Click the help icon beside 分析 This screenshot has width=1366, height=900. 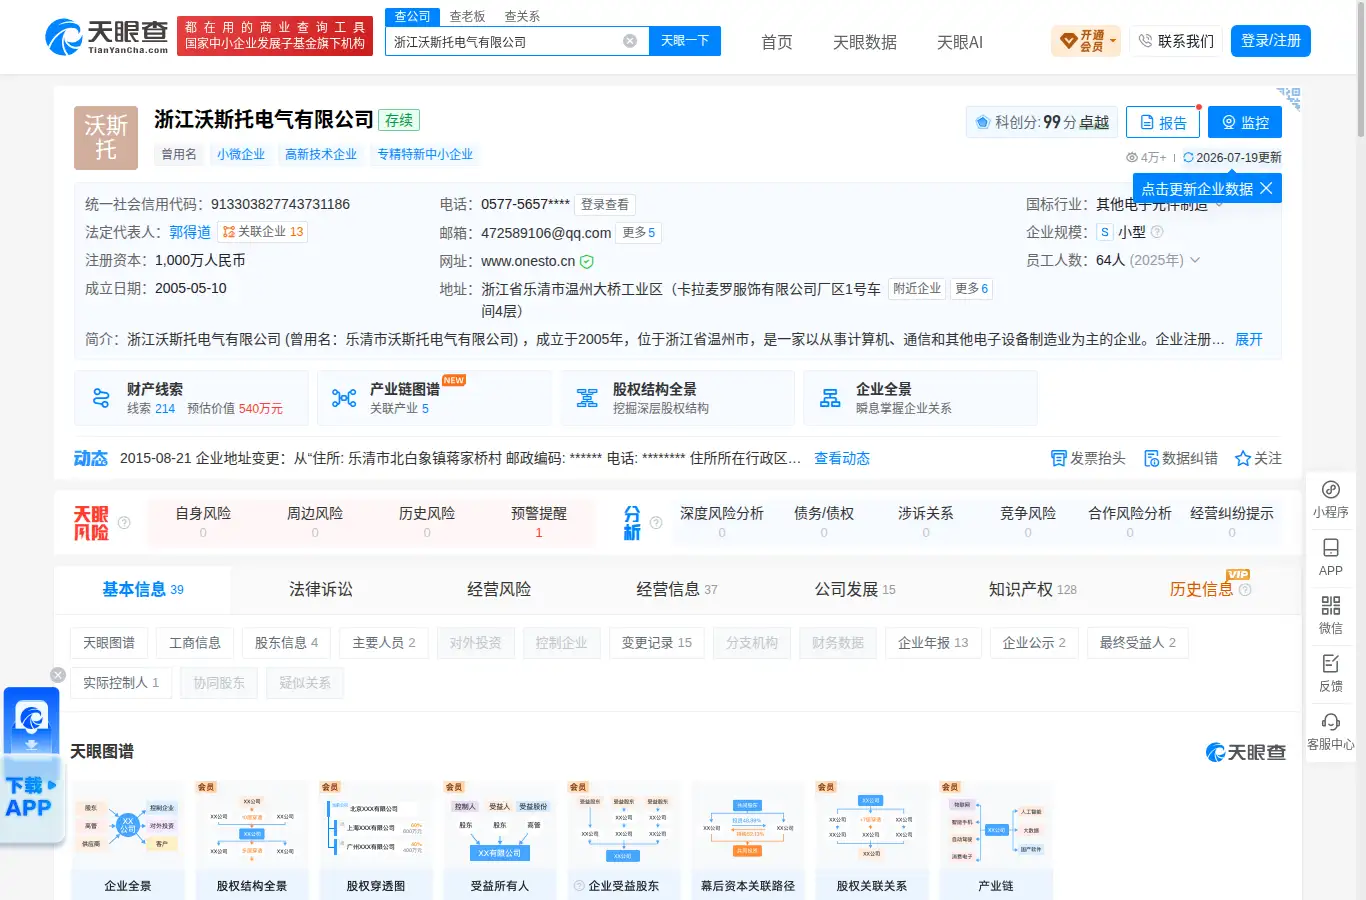(x=656, y=522)
